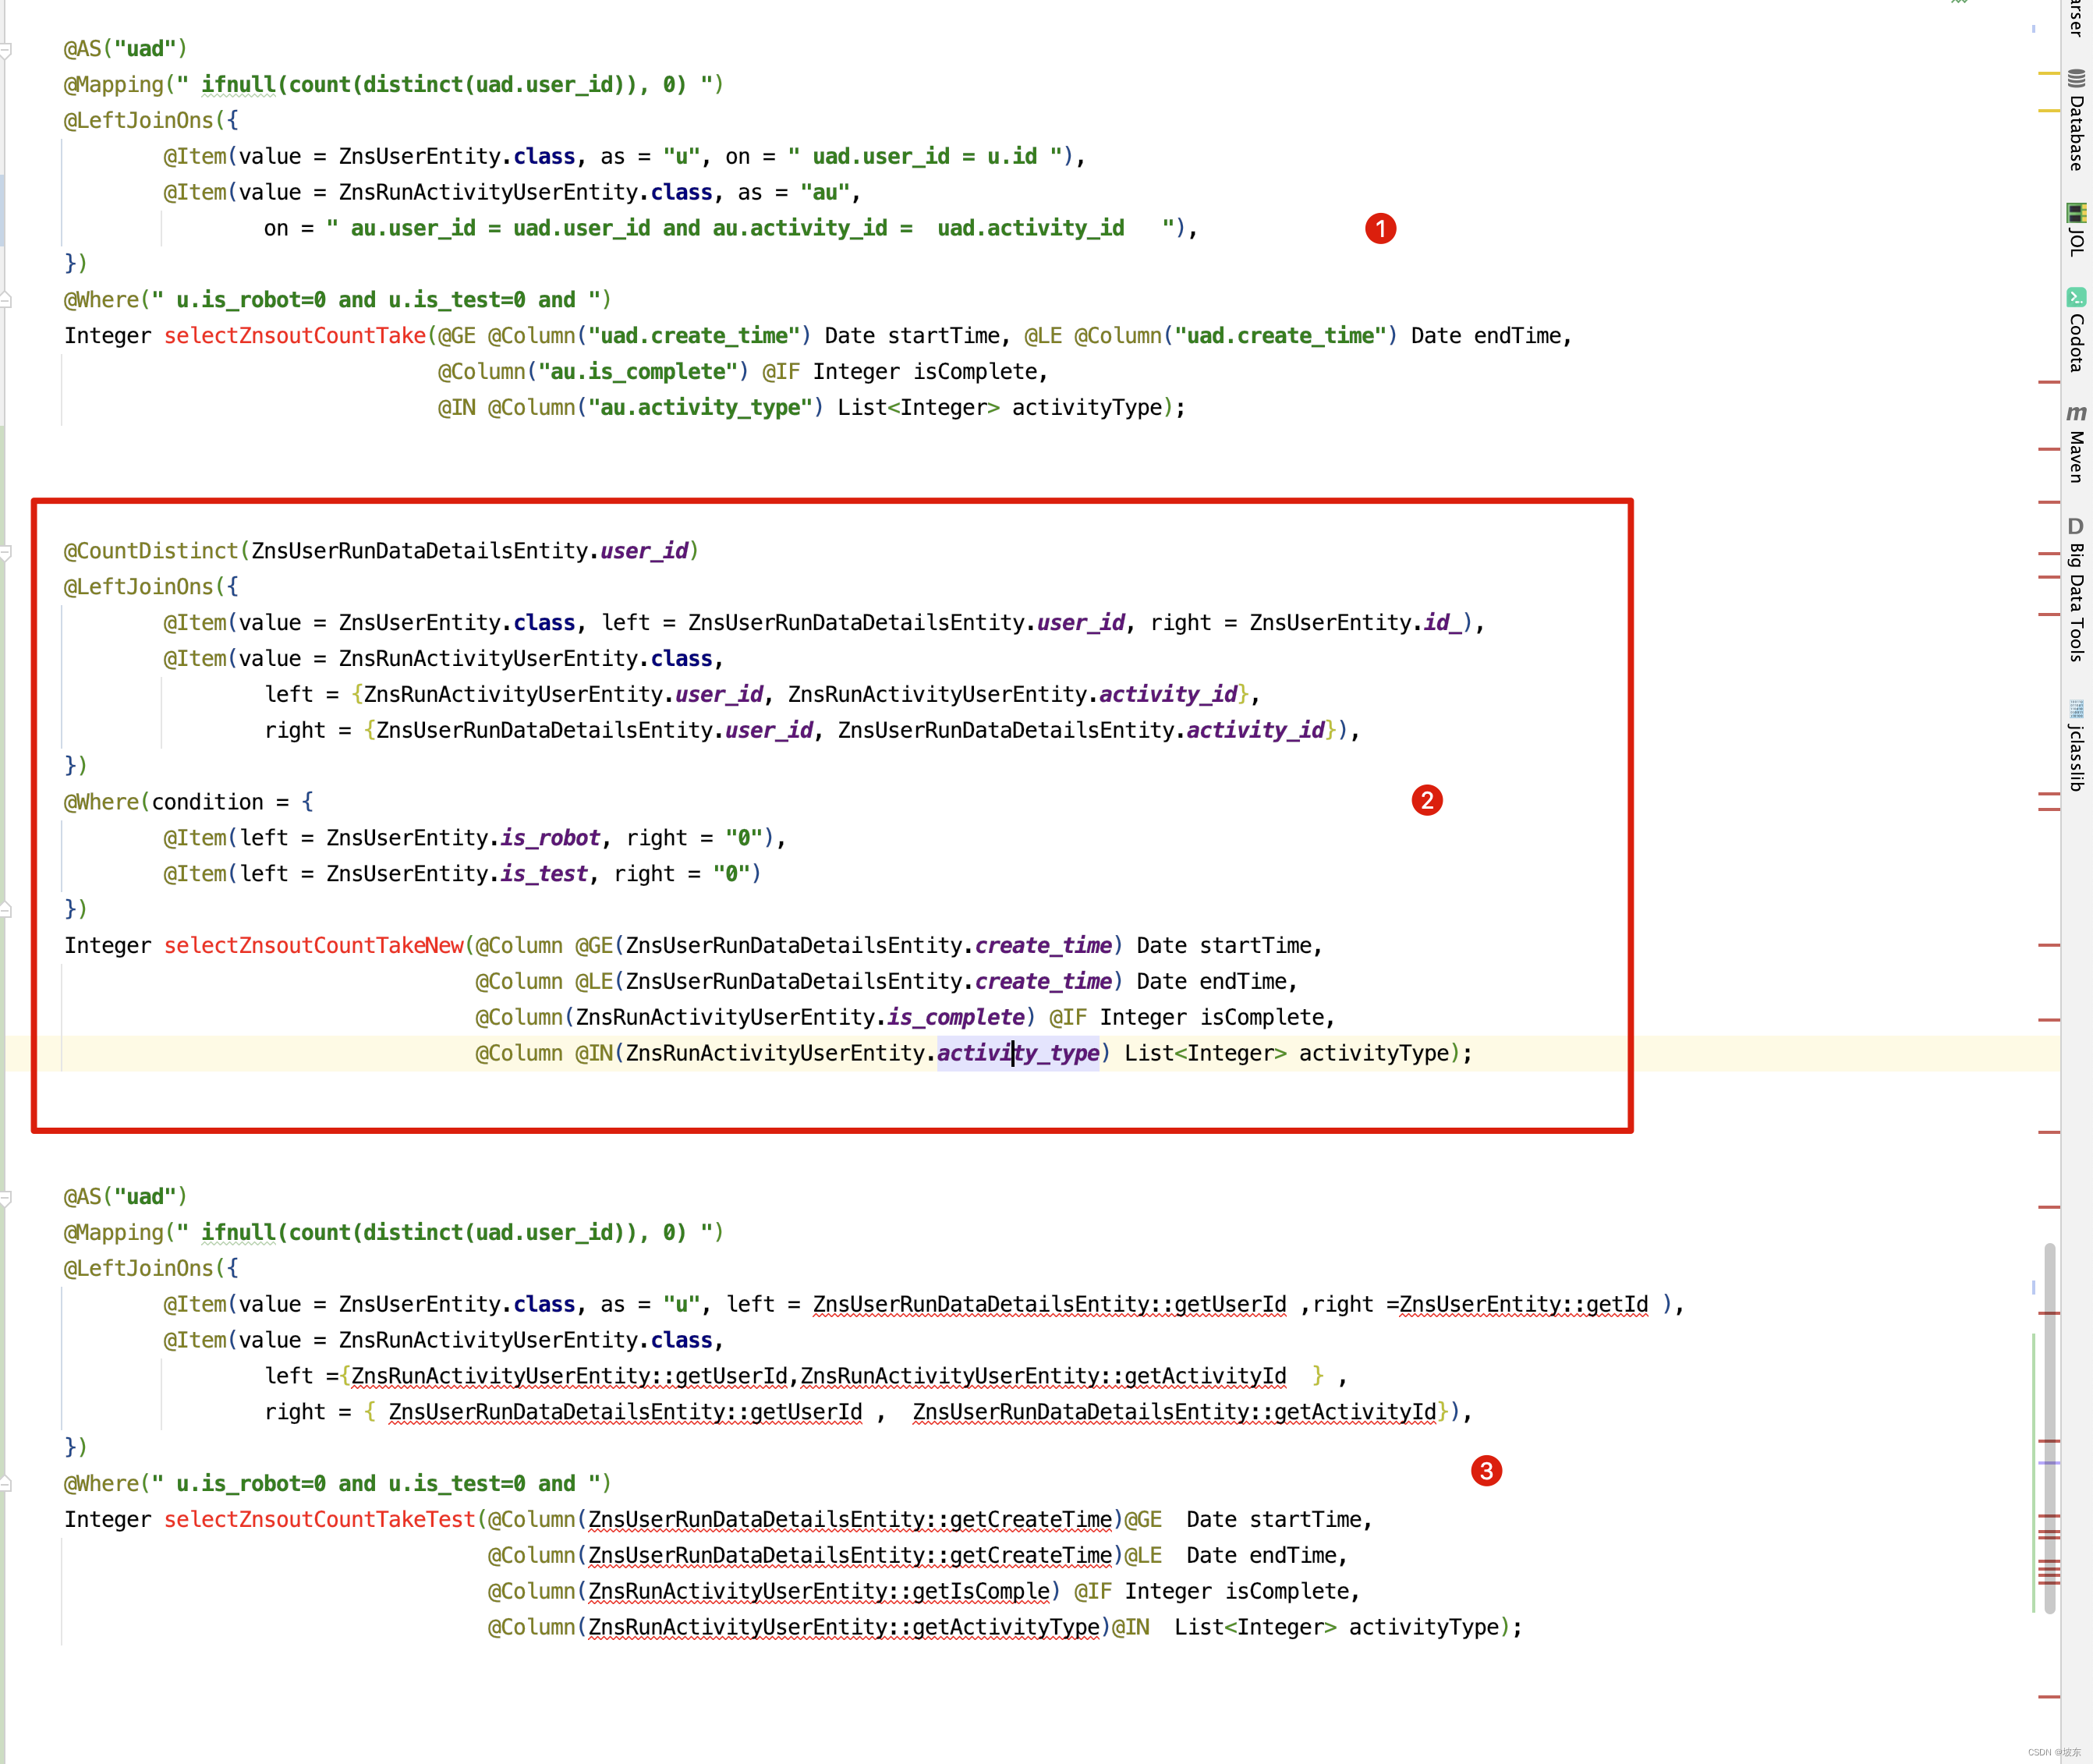Open the Maven tool window
2093x1764 pixels.
pyautogui.click(x=2077, y=444)
